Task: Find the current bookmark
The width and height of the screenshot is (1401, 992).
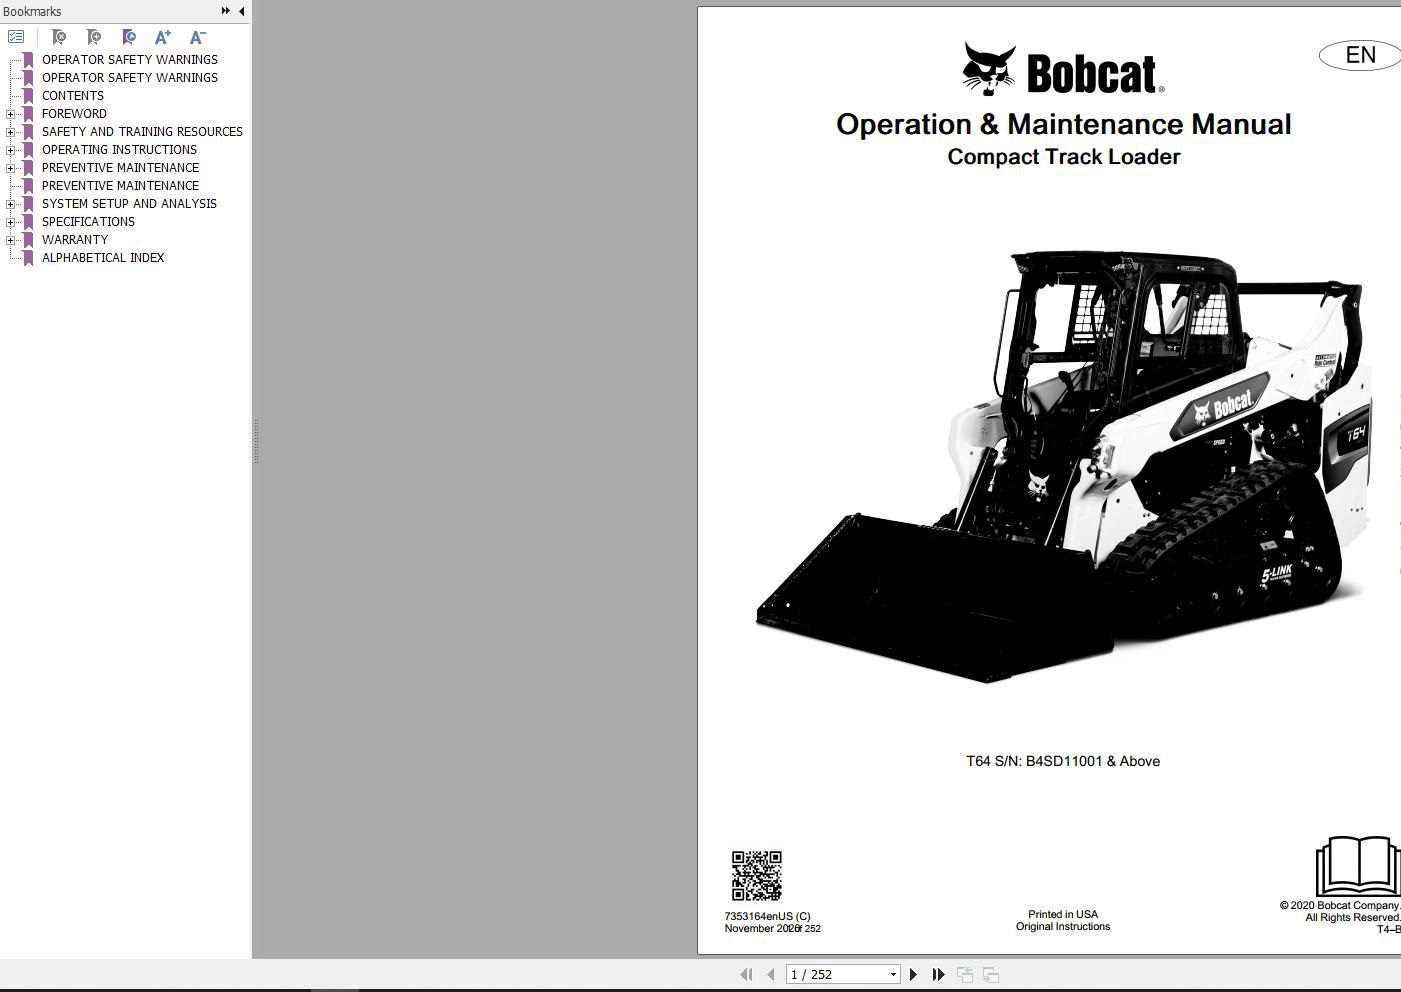Action: 128,36
